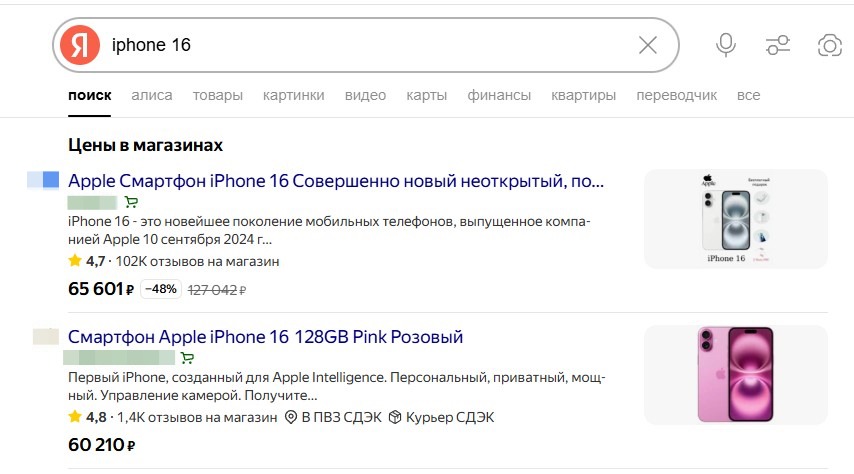The width and height of the screenshot is (854, 474).
Task: Click the search field containing iphone 16
Action: tap(360, 45)
